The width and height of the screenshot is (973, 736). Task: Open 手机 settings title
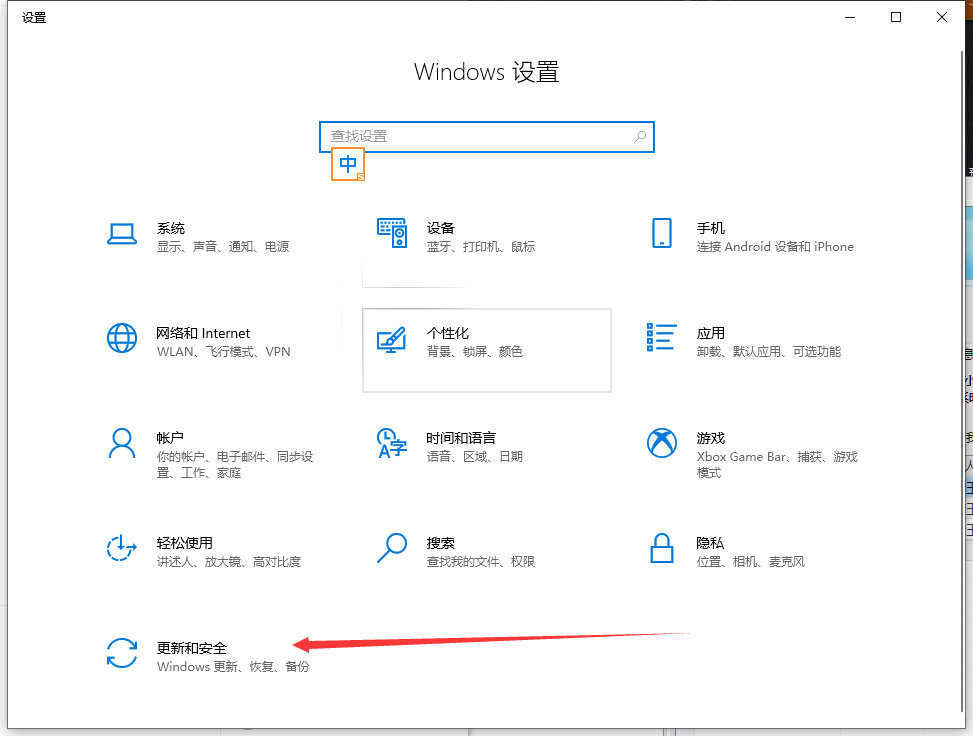[711, 228]
